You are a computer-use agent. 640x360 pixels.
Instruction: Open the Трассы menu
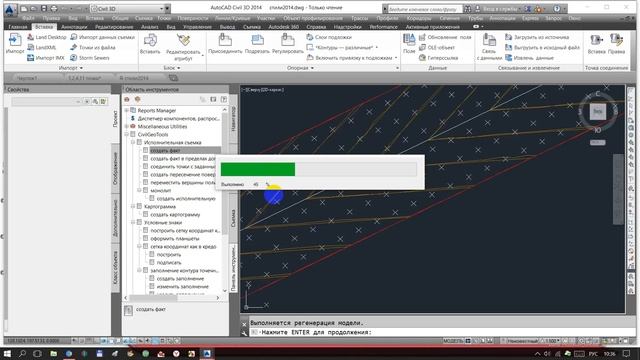click(x=360, y=18)
